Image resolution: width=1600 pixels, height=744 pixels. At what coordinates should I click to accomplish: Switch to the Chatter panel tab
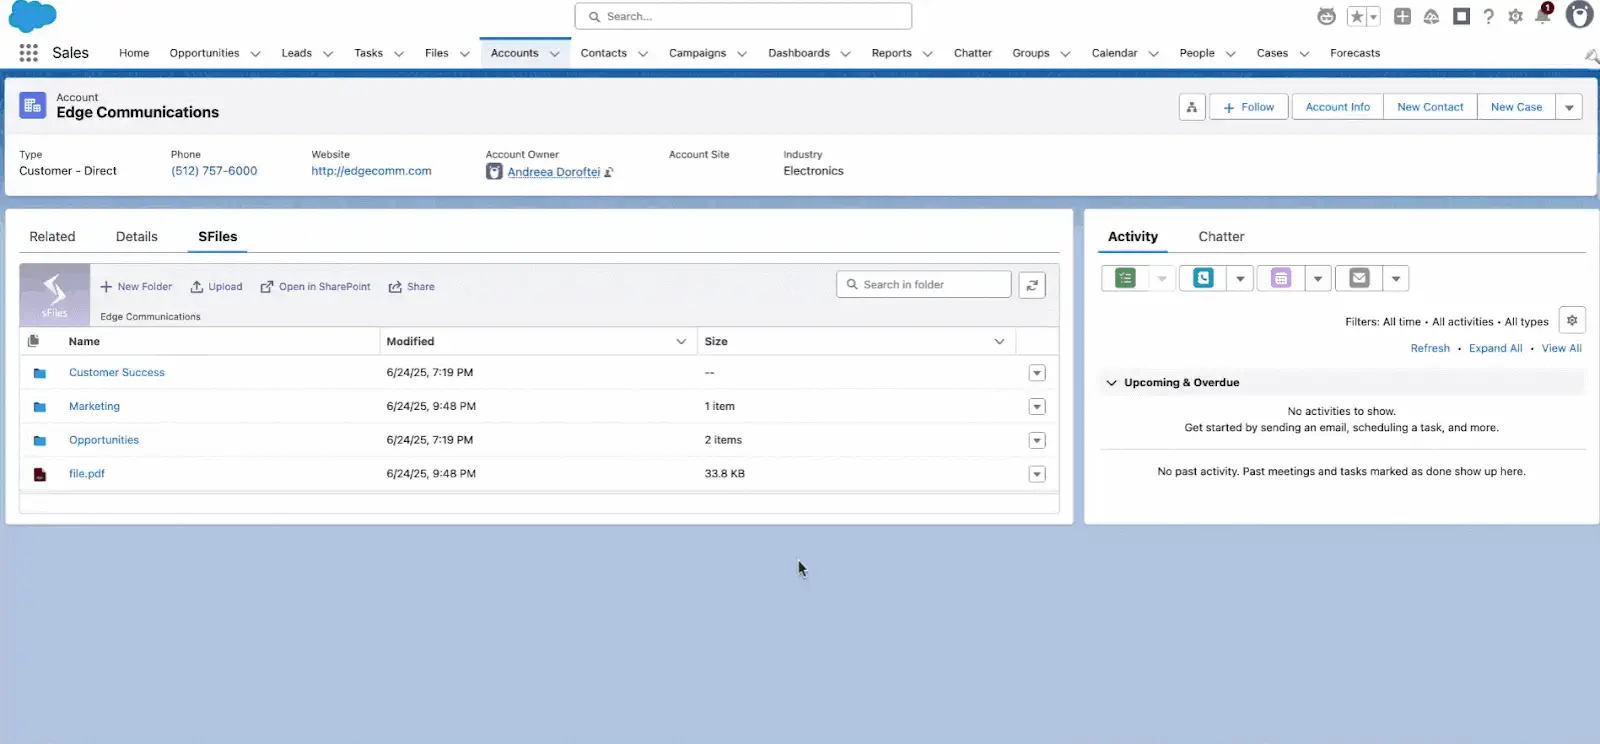coord(1221,237)
